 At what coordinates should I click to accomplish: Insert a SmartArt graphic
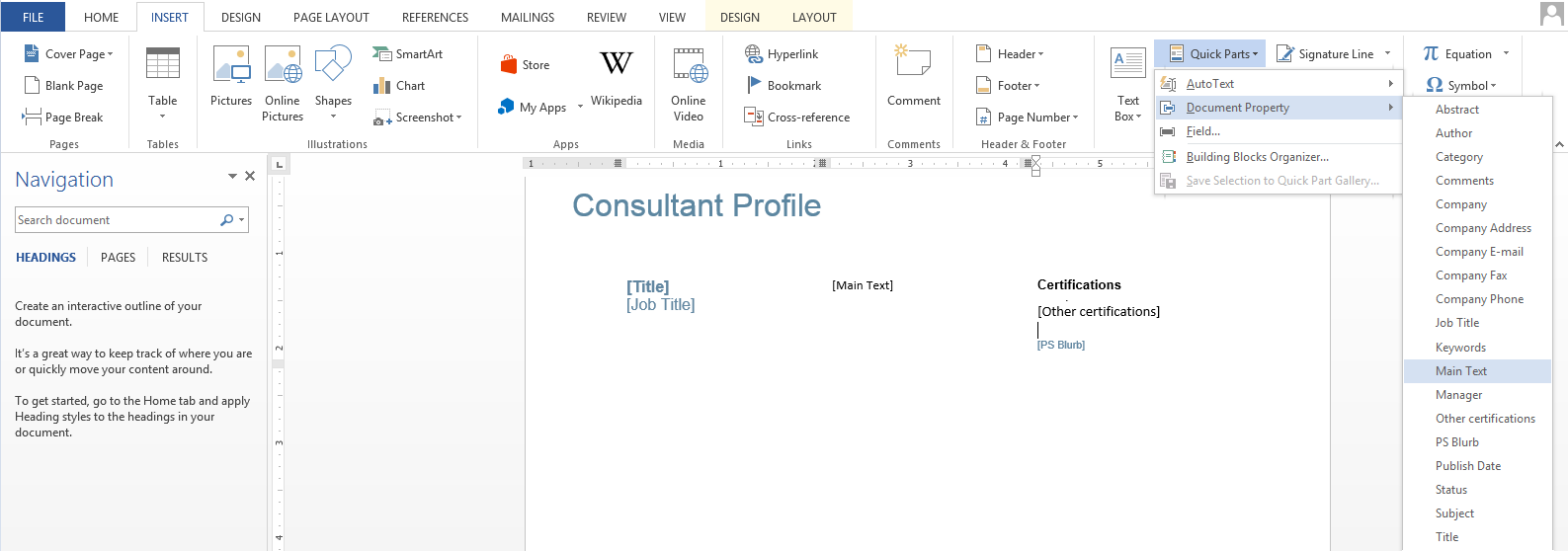tap(407, 54)
